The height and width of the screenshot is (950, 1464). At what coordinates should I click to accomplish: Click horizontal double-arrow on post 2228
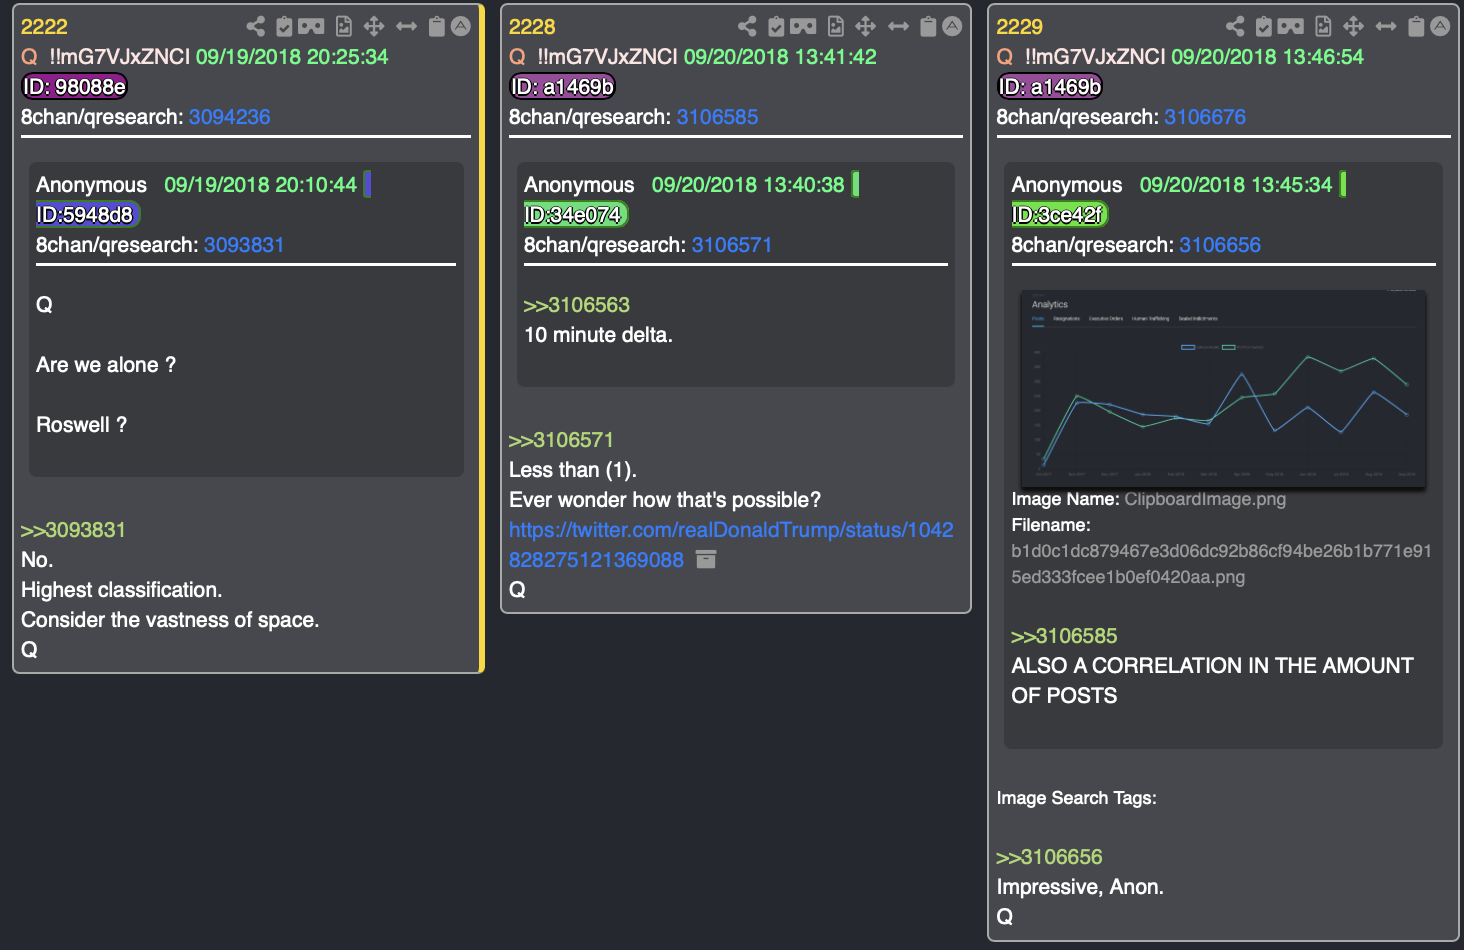pyautogui.click(x=898, y=26)
